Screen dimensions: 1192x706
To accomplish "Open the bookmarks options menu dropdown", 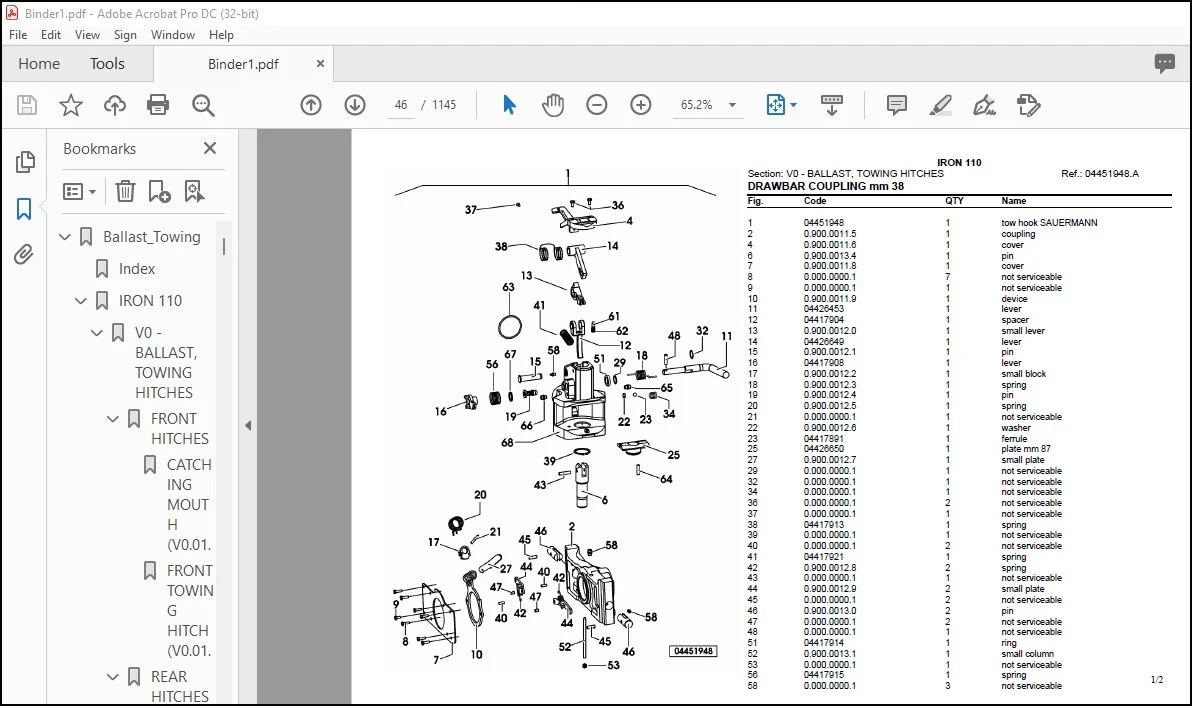I will [x=79, y=192].
